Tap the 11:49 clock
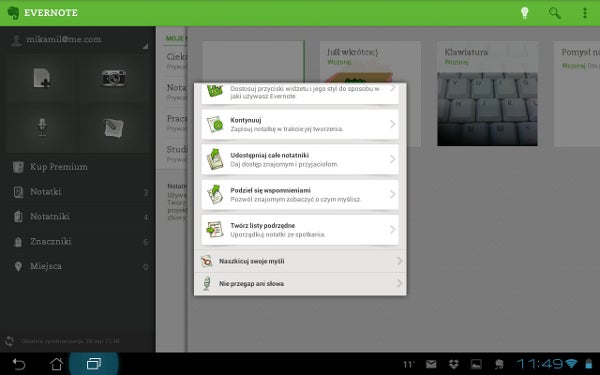 pos(540,364)
